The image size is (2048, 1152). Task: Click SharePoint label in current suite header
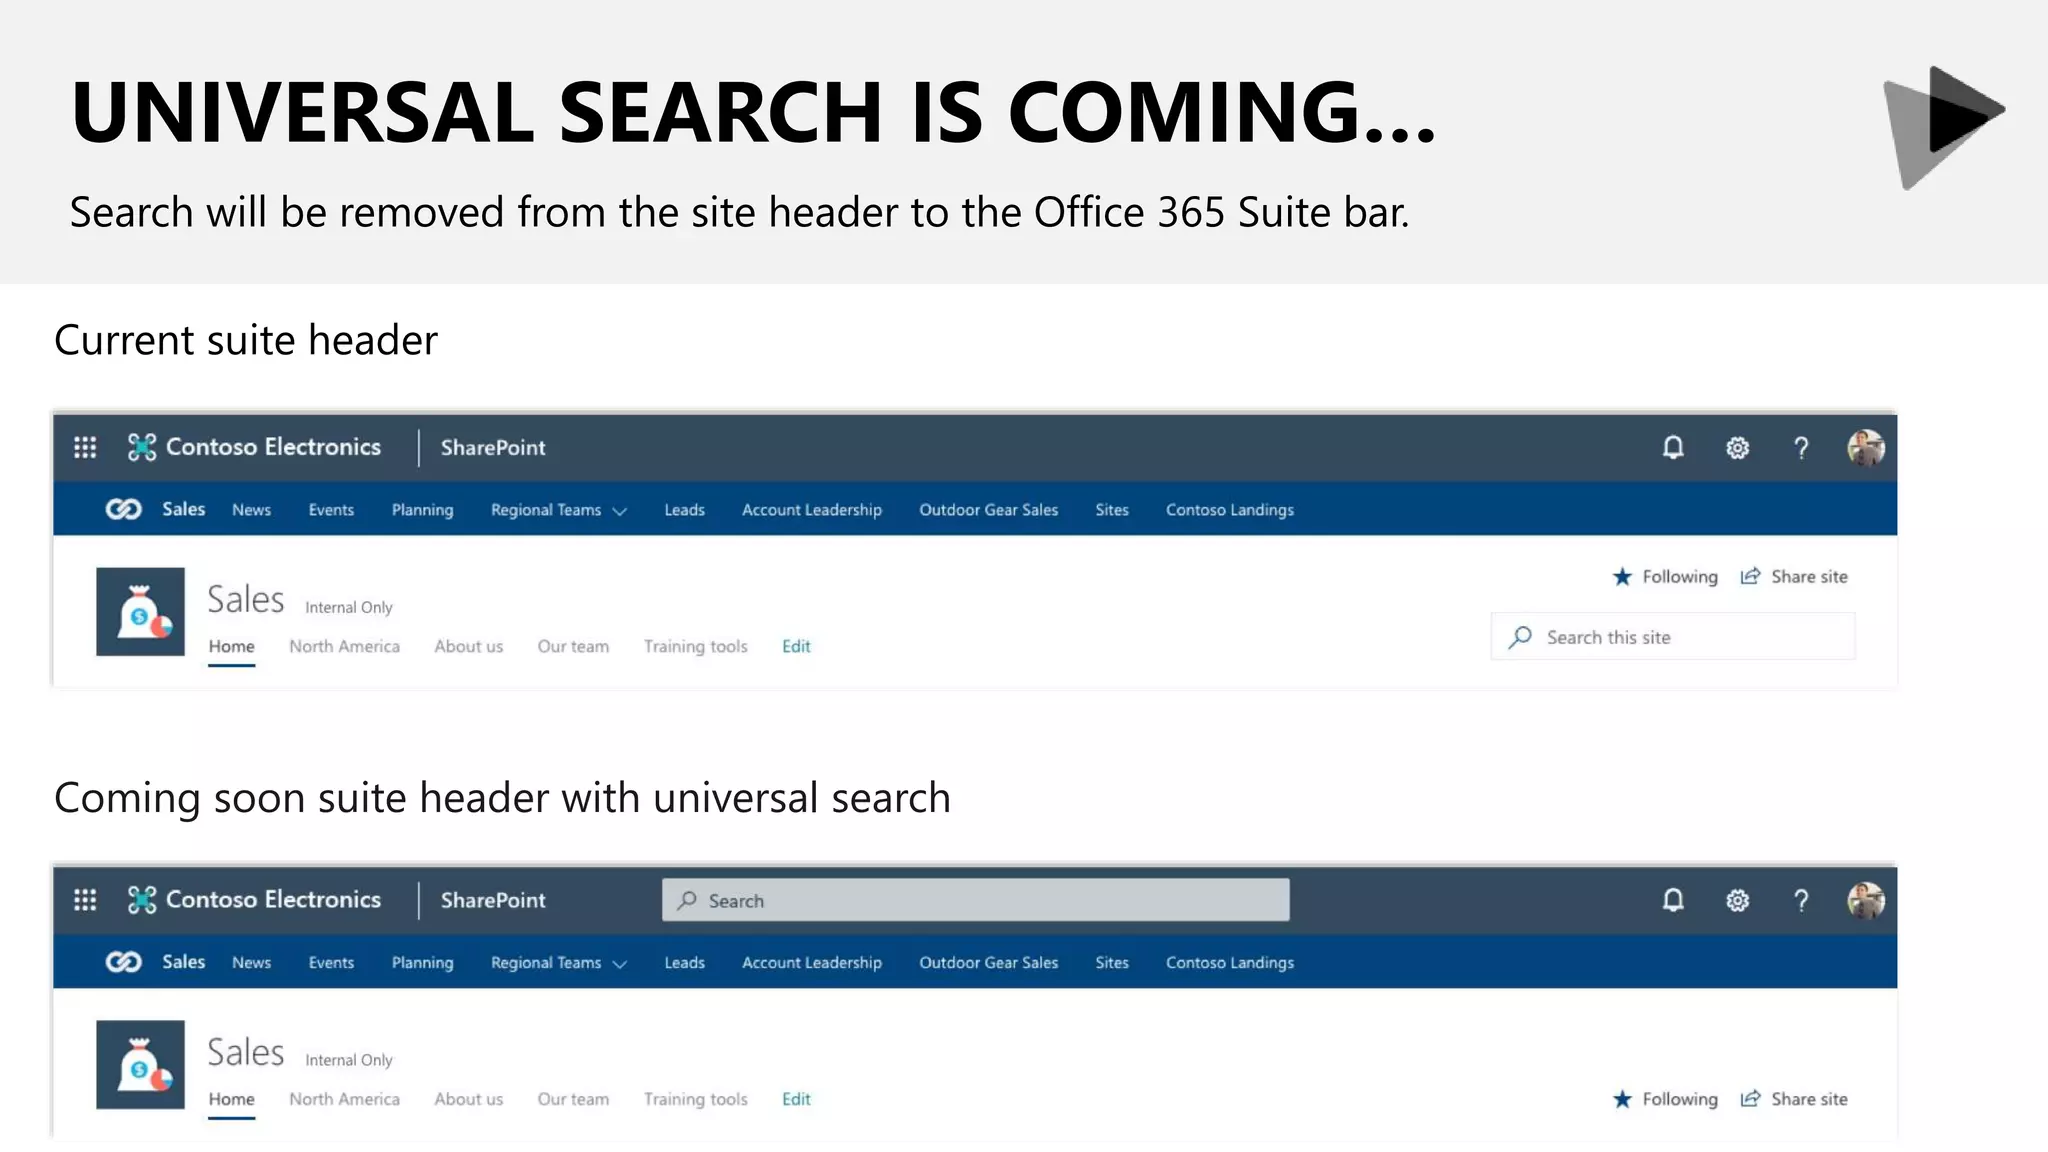[x=493, y=448]
